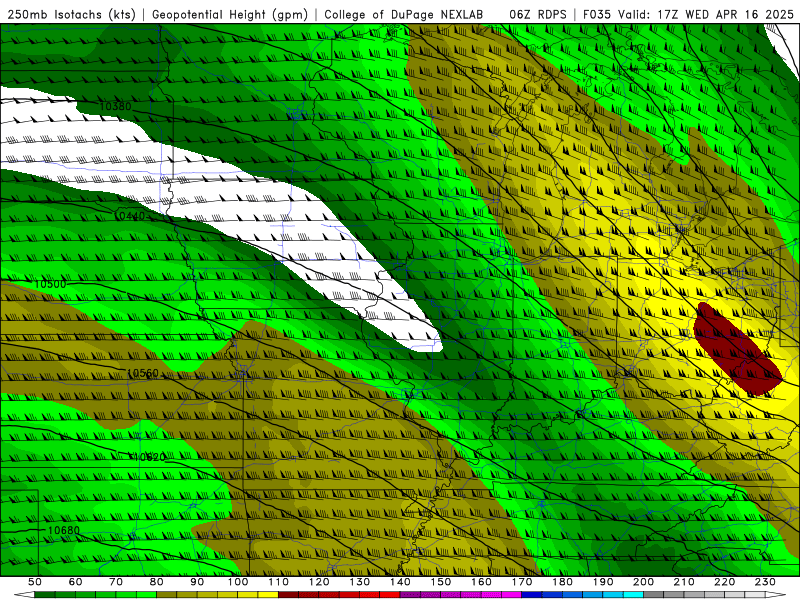
Task: Click the 100 value on the color scale
Action: pyautogui.click(x=237, y=582)
